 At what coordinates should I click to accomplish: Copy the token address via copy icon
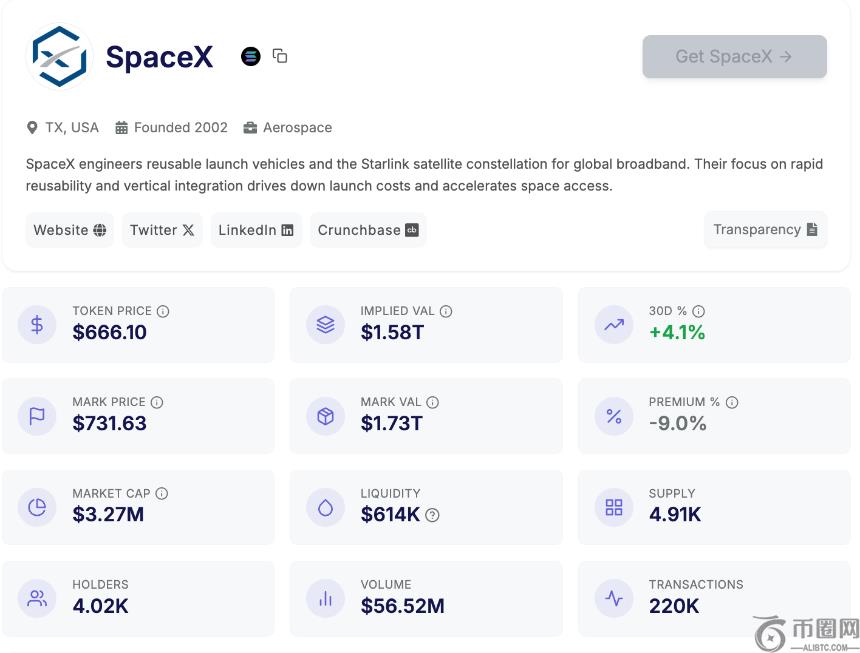tap(280, 56)
